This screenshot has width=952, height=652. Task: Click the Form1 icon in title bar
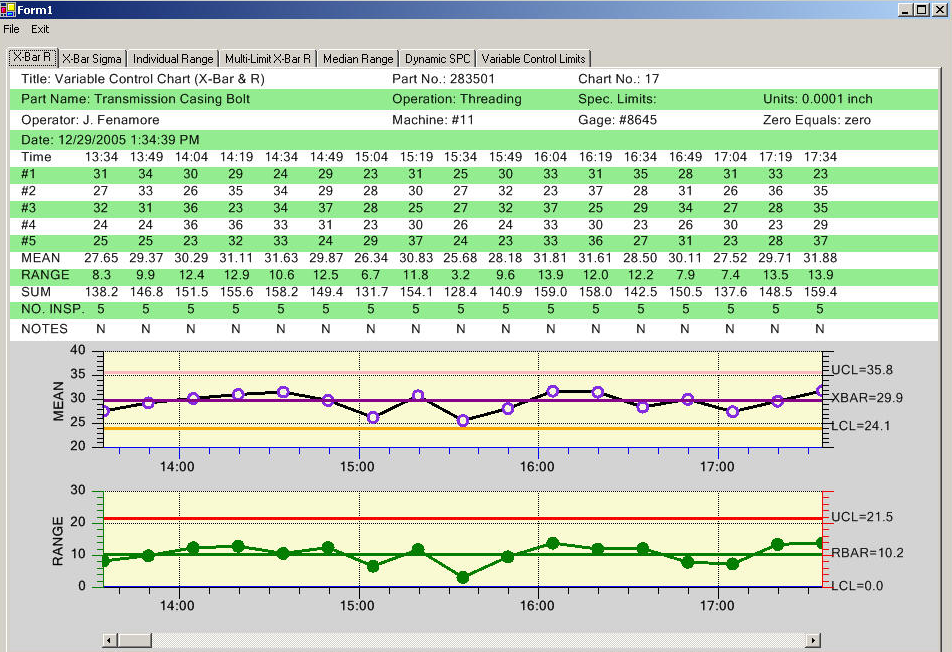click(x=9, y=9)
